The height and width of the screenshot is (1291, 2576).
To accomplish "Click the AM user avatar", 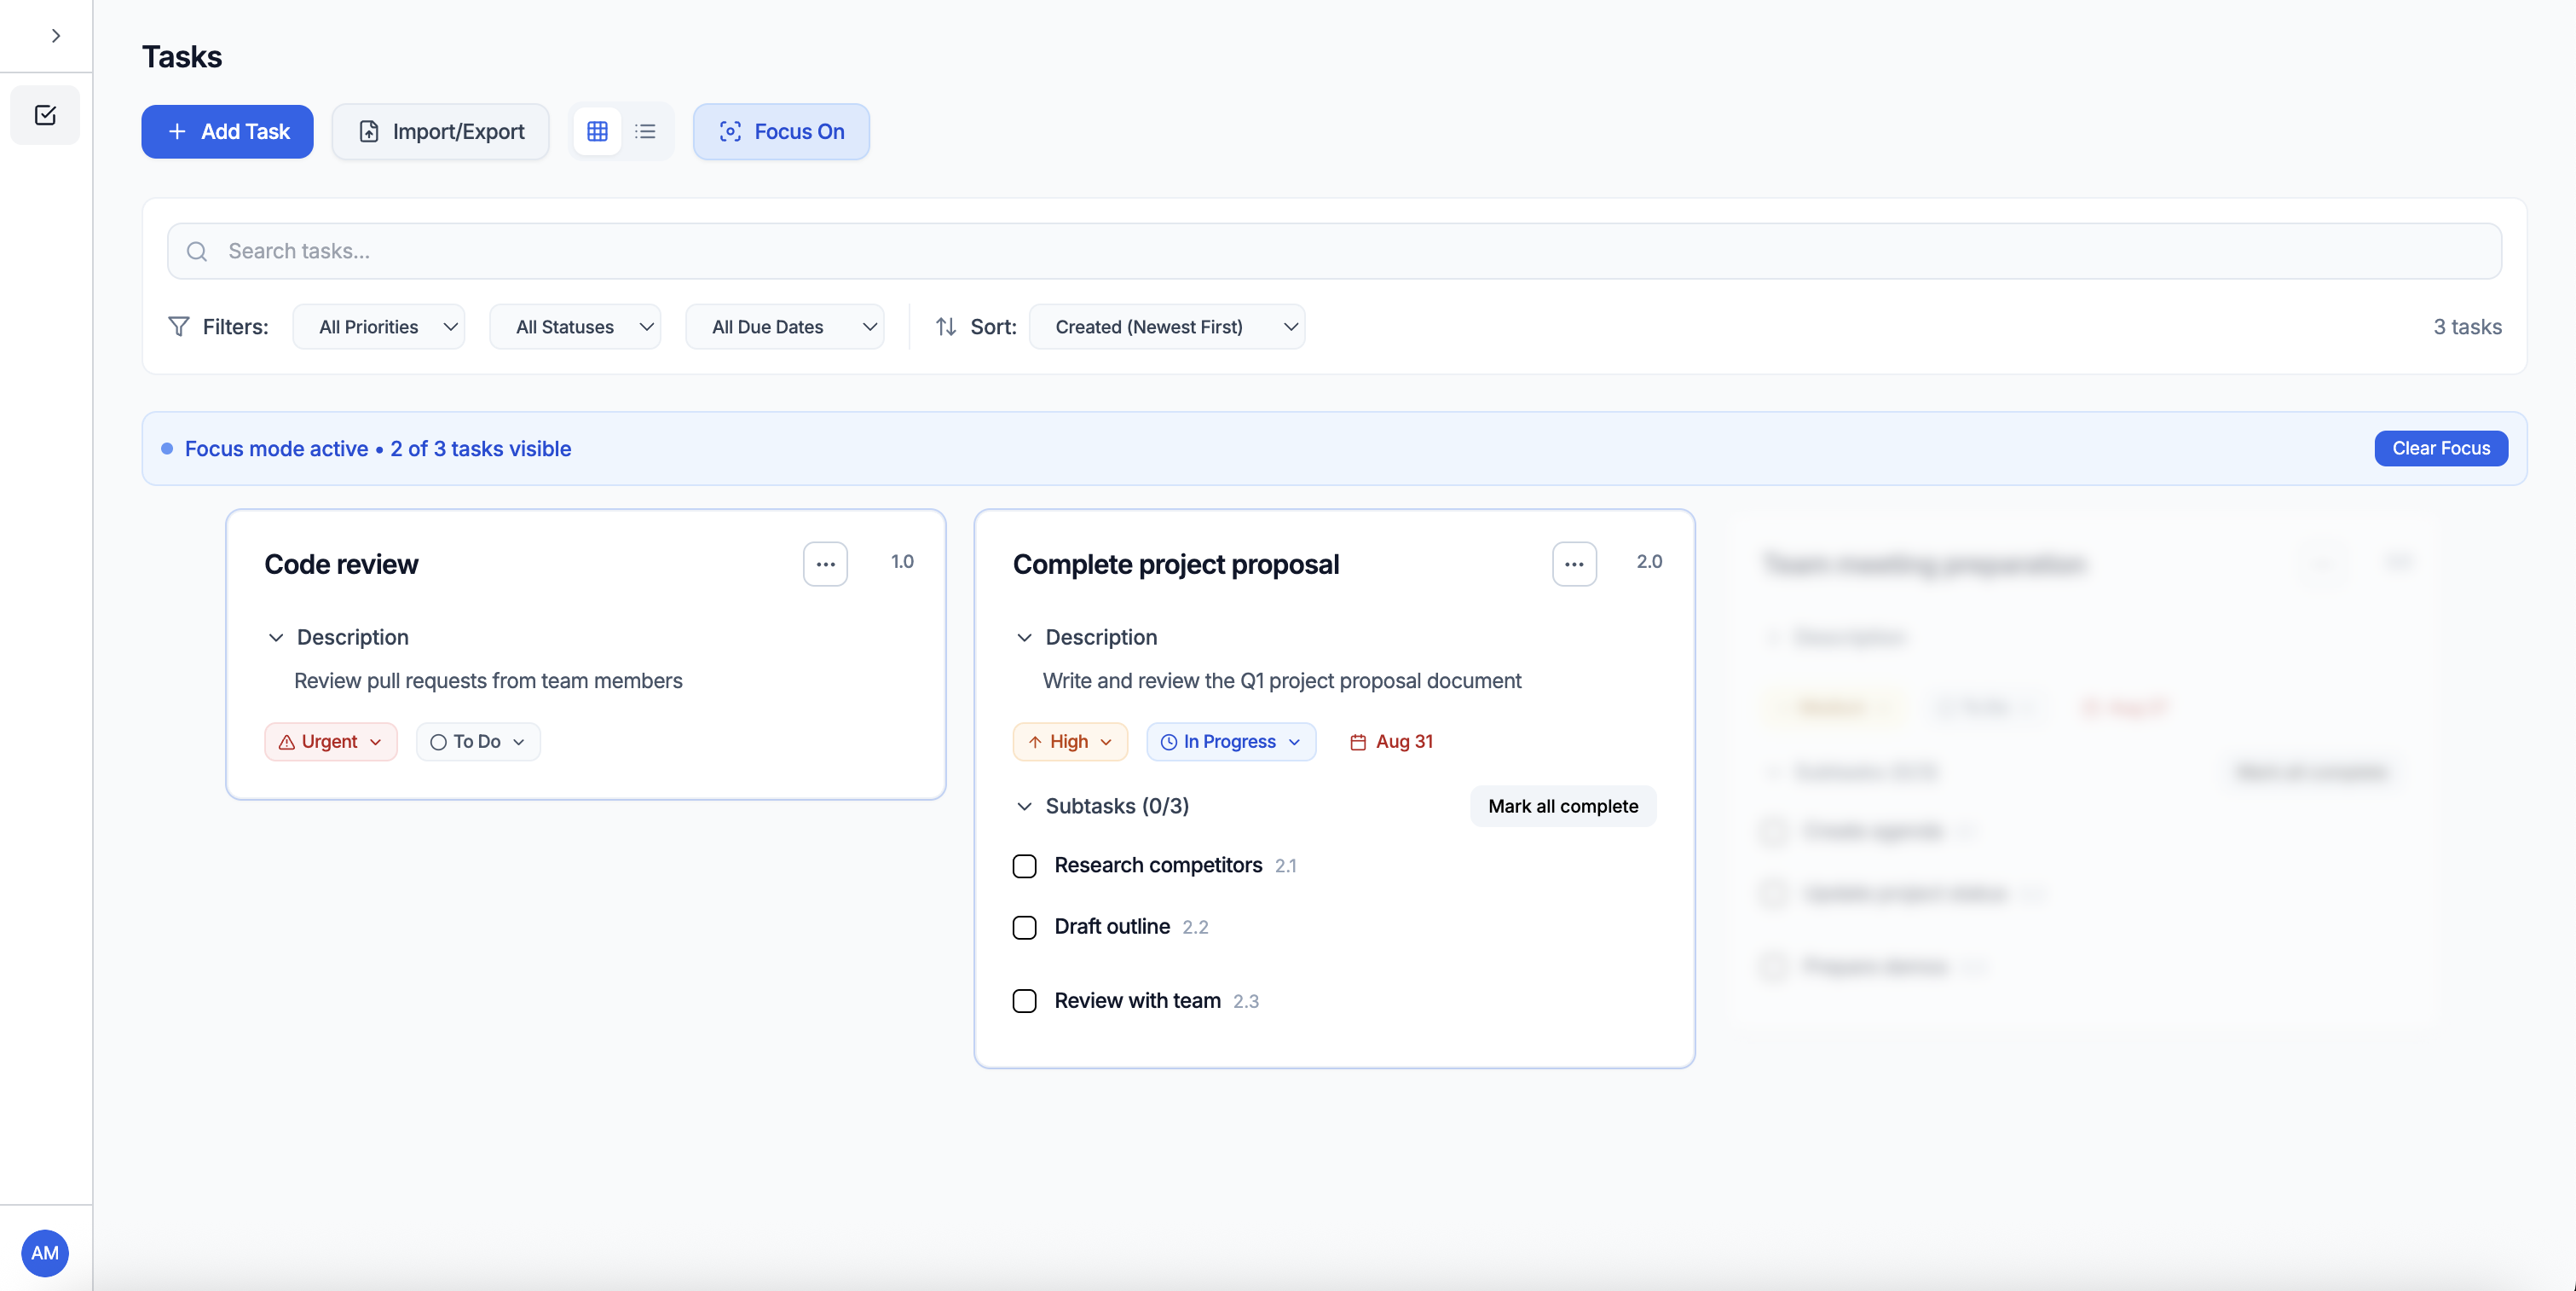I will (45, 1252).
